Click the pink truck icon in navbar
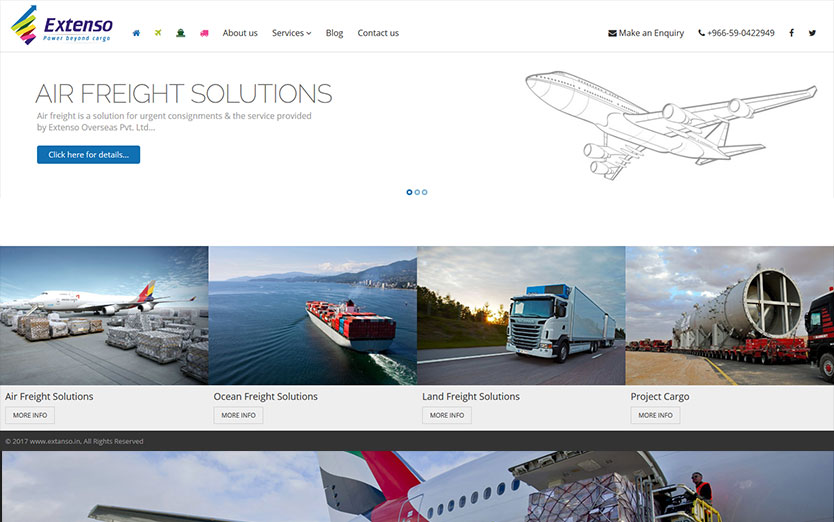The image size is (834, 522). coord(204,33)
